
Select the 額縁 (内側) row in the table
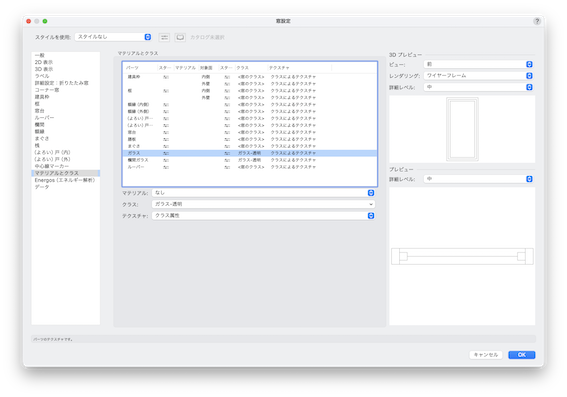click(250, 104)
